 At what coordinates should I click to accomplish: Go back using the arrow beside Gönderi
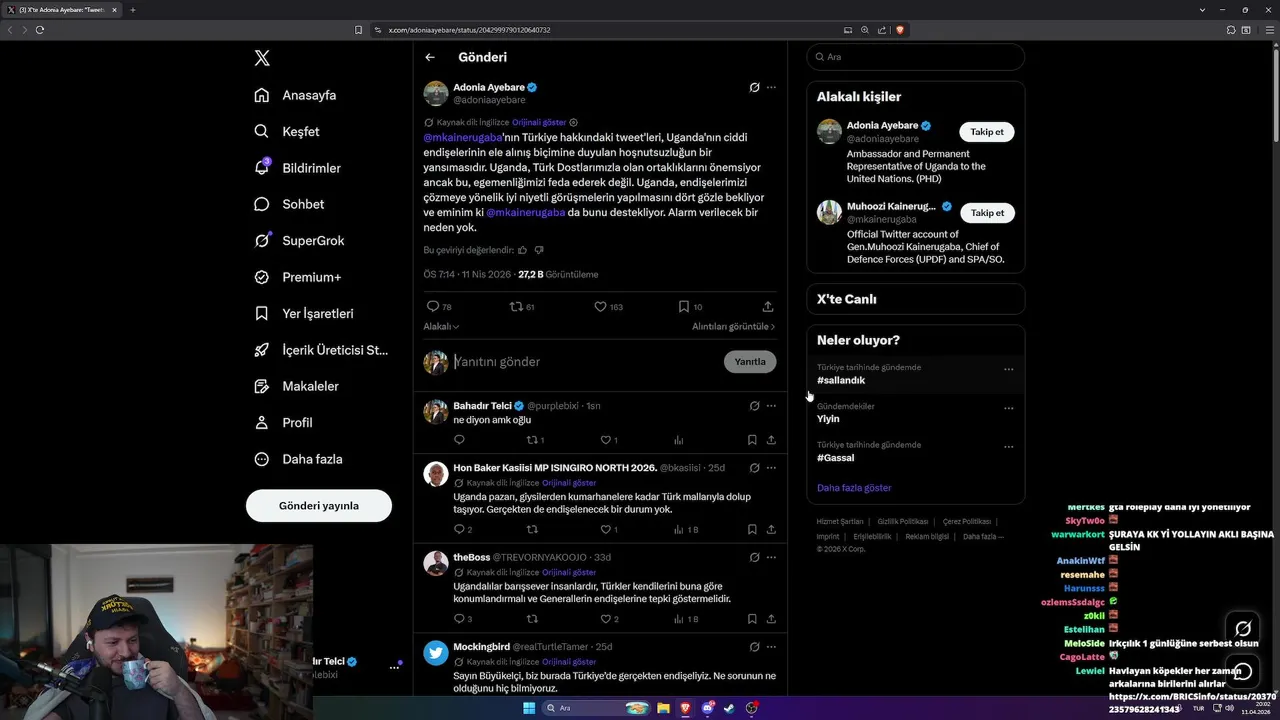click(x=430, y=57)
